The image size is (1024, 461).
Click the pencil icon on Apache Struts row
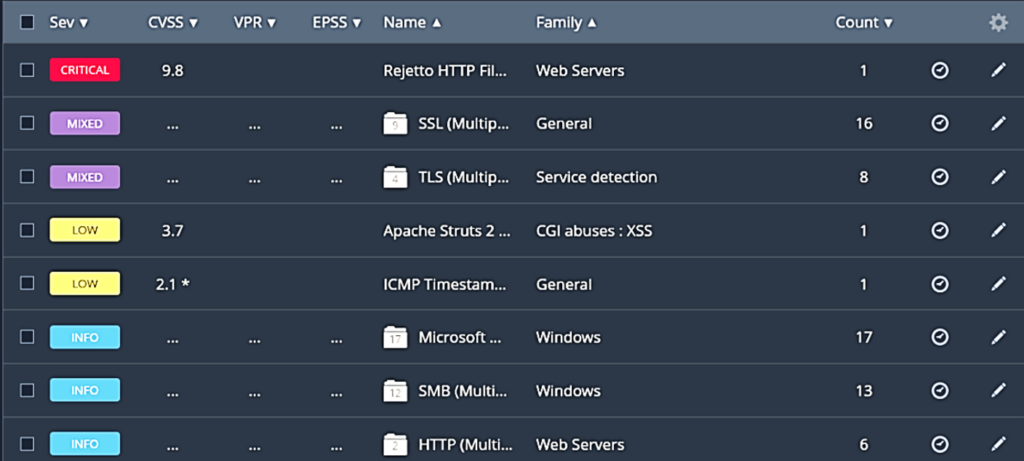point(997,230)
